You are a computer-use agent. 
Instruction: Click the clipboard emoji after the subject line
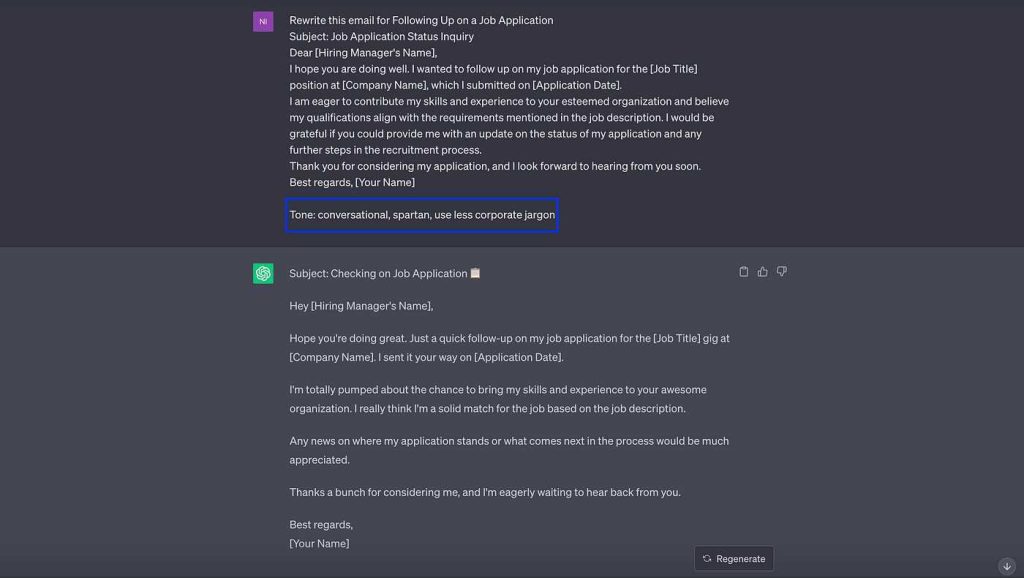[475, 273]
